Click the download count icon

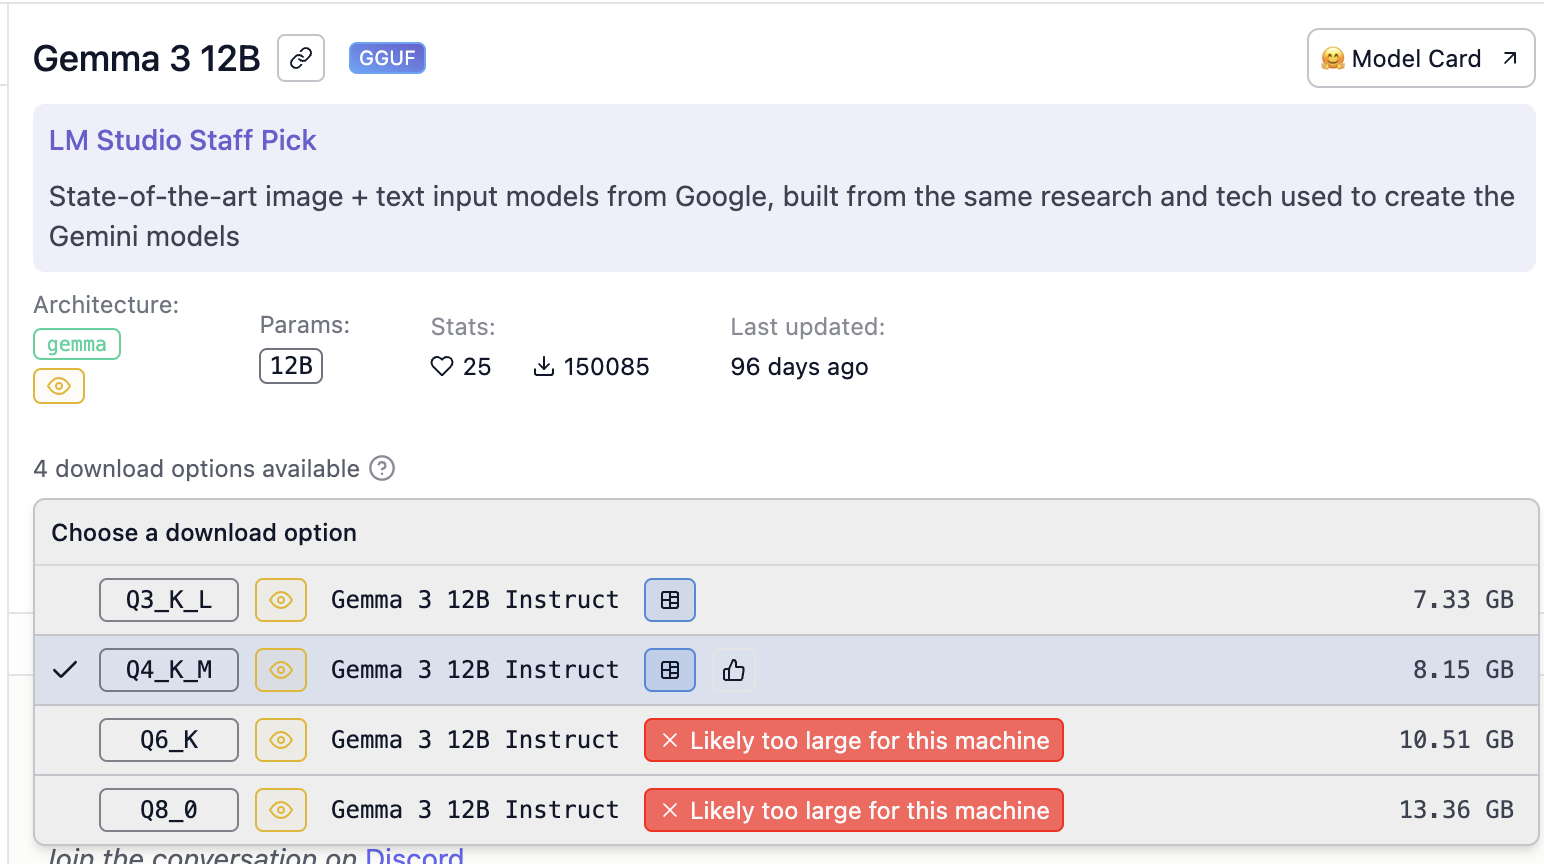coord(544,367)
